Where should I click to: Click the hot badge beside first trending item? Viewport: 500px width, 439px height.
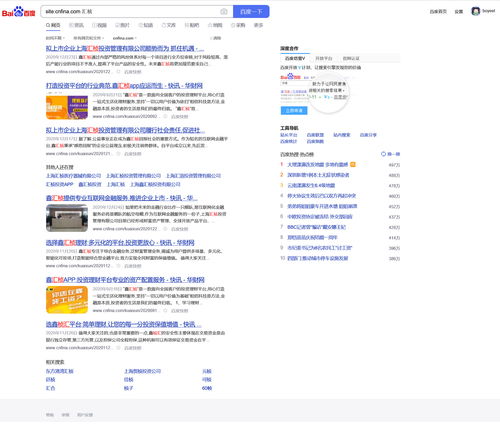353,164
